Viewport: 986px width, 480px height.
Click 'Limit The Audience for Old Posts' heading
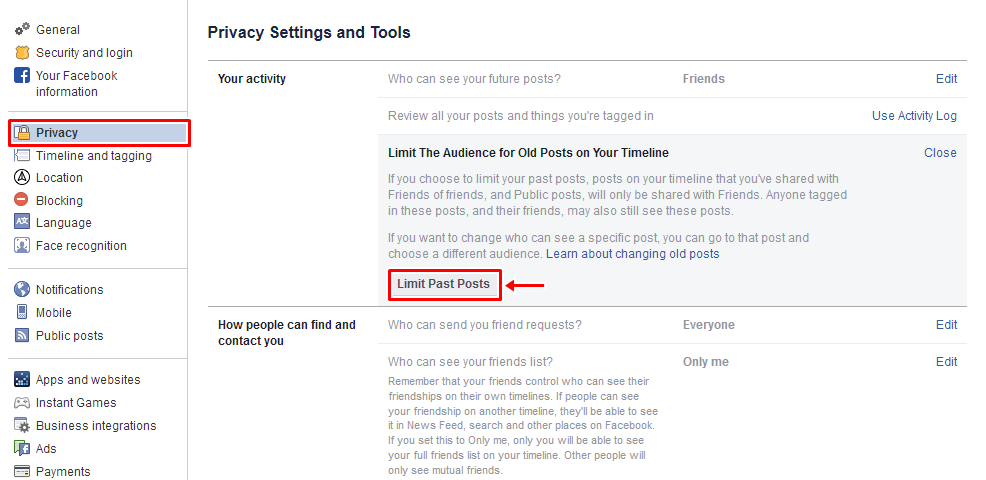point(528,153)
